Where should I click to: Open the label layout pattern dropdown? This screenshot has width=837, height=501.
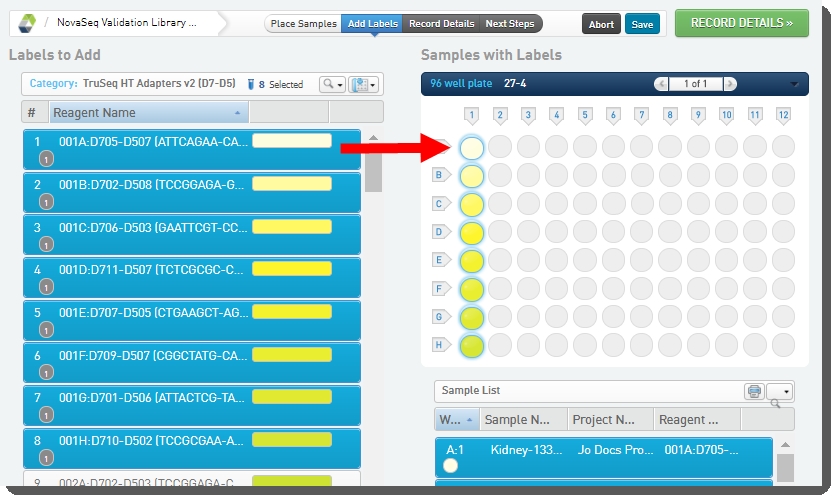[364, 85]
